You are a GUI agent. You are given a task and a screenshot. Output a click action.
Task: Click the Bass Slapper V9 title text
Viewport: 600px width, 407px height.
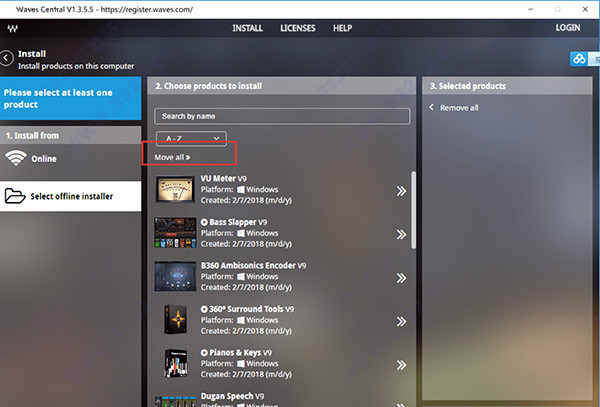pyautogui.click(x=238, y=222)
